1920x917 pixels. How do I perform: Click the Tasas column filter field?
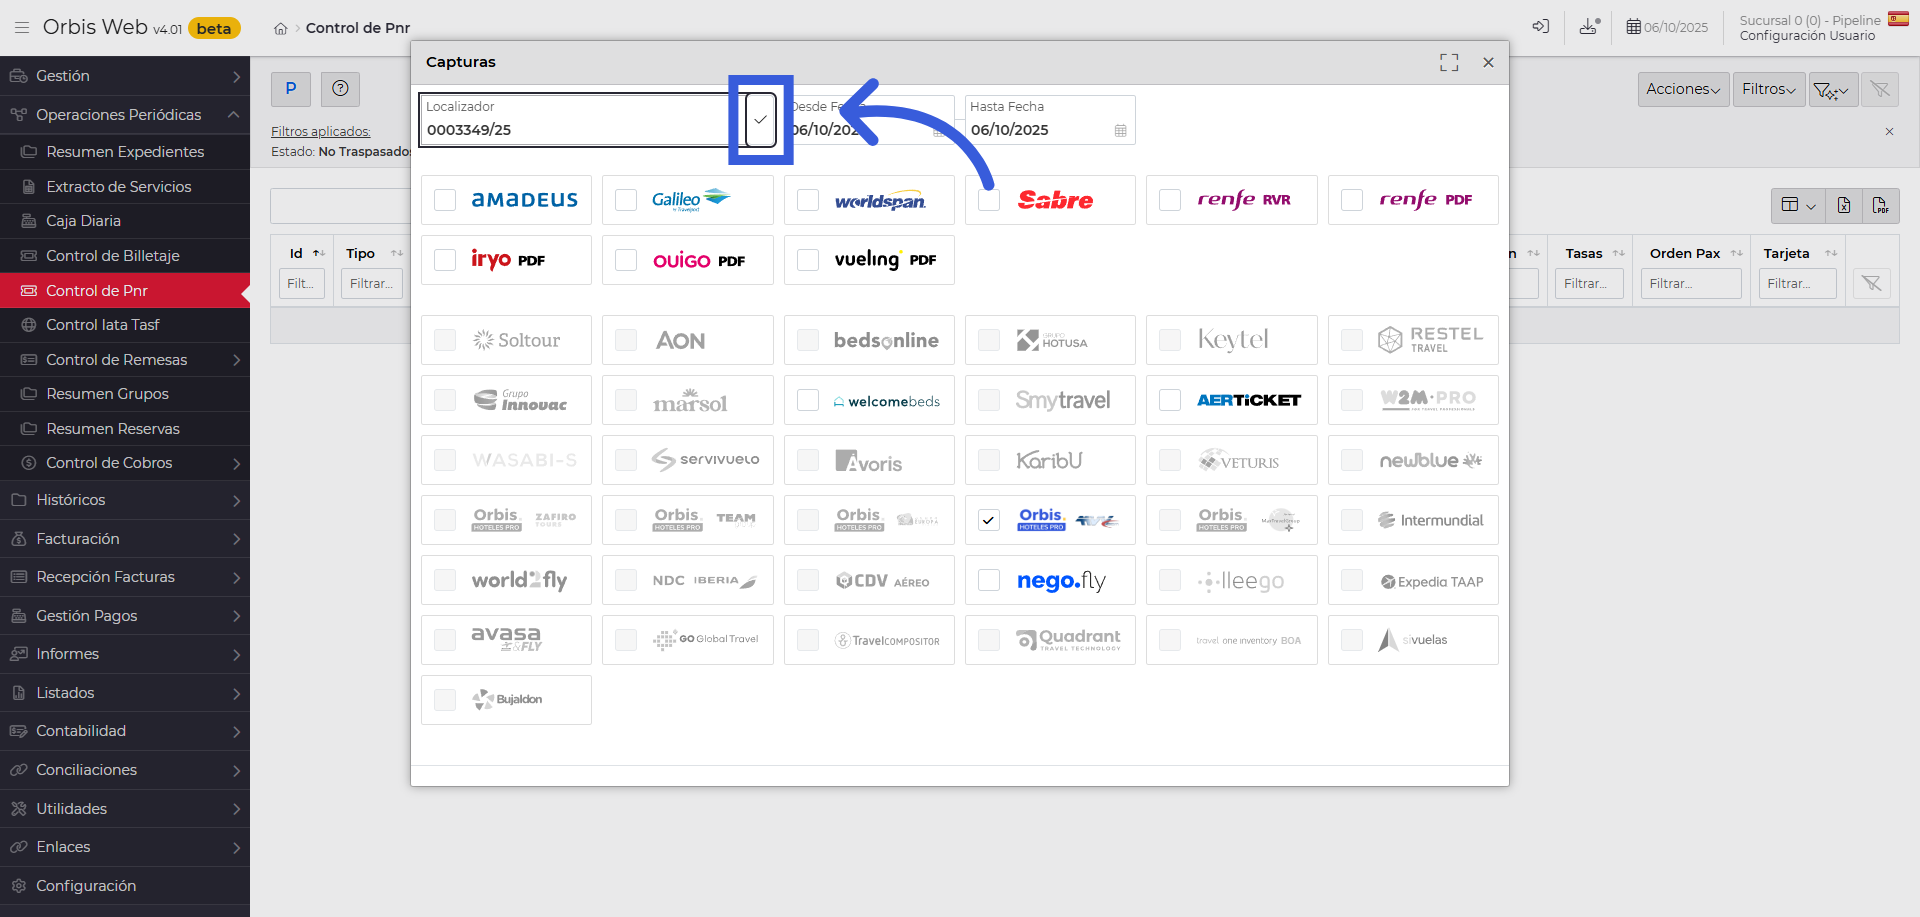[1589, 284]
